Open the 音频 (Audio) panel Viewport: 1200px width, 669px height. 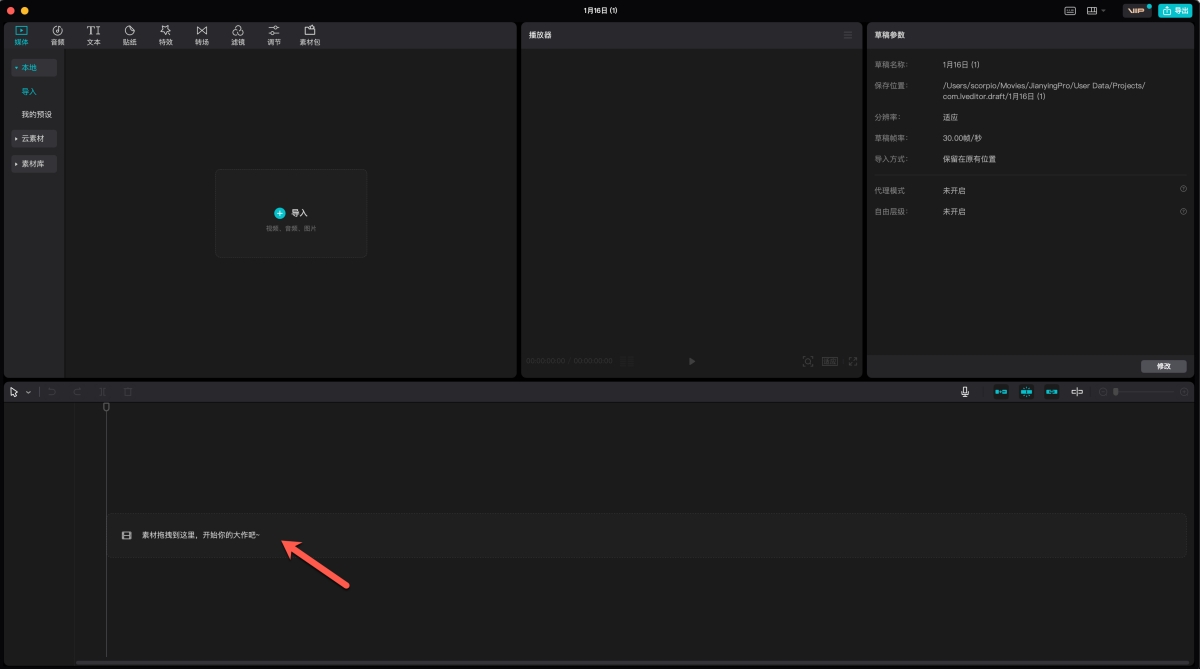57,35
